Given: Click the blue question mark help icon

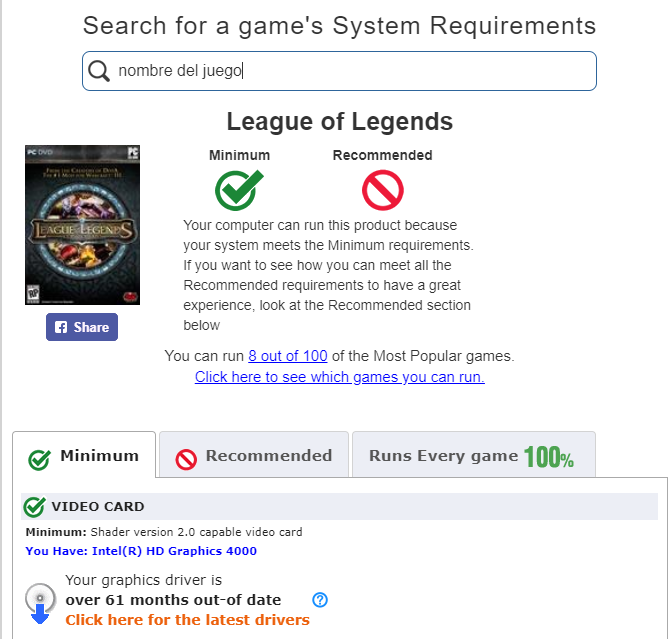Looking at the screenshot, I should pos(320,600).
